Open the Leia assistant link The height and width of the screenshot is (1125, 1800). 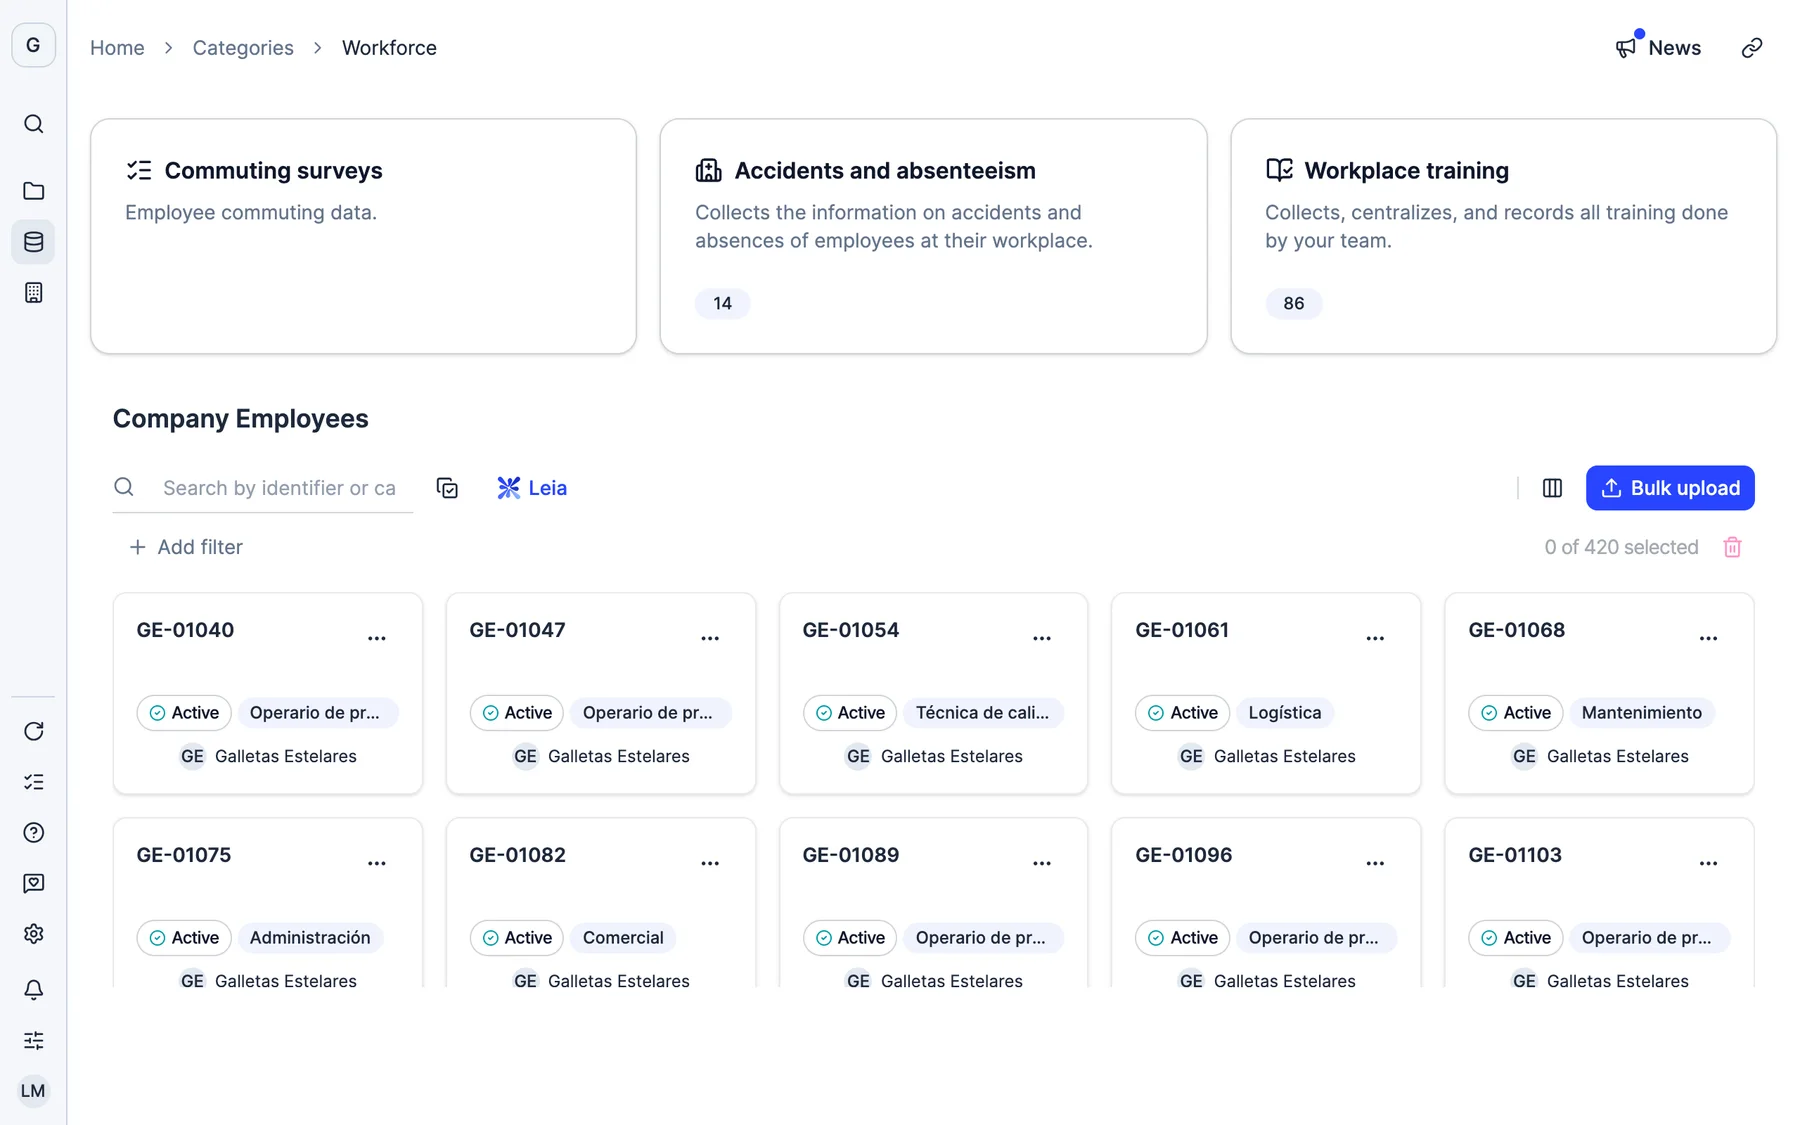532,488
